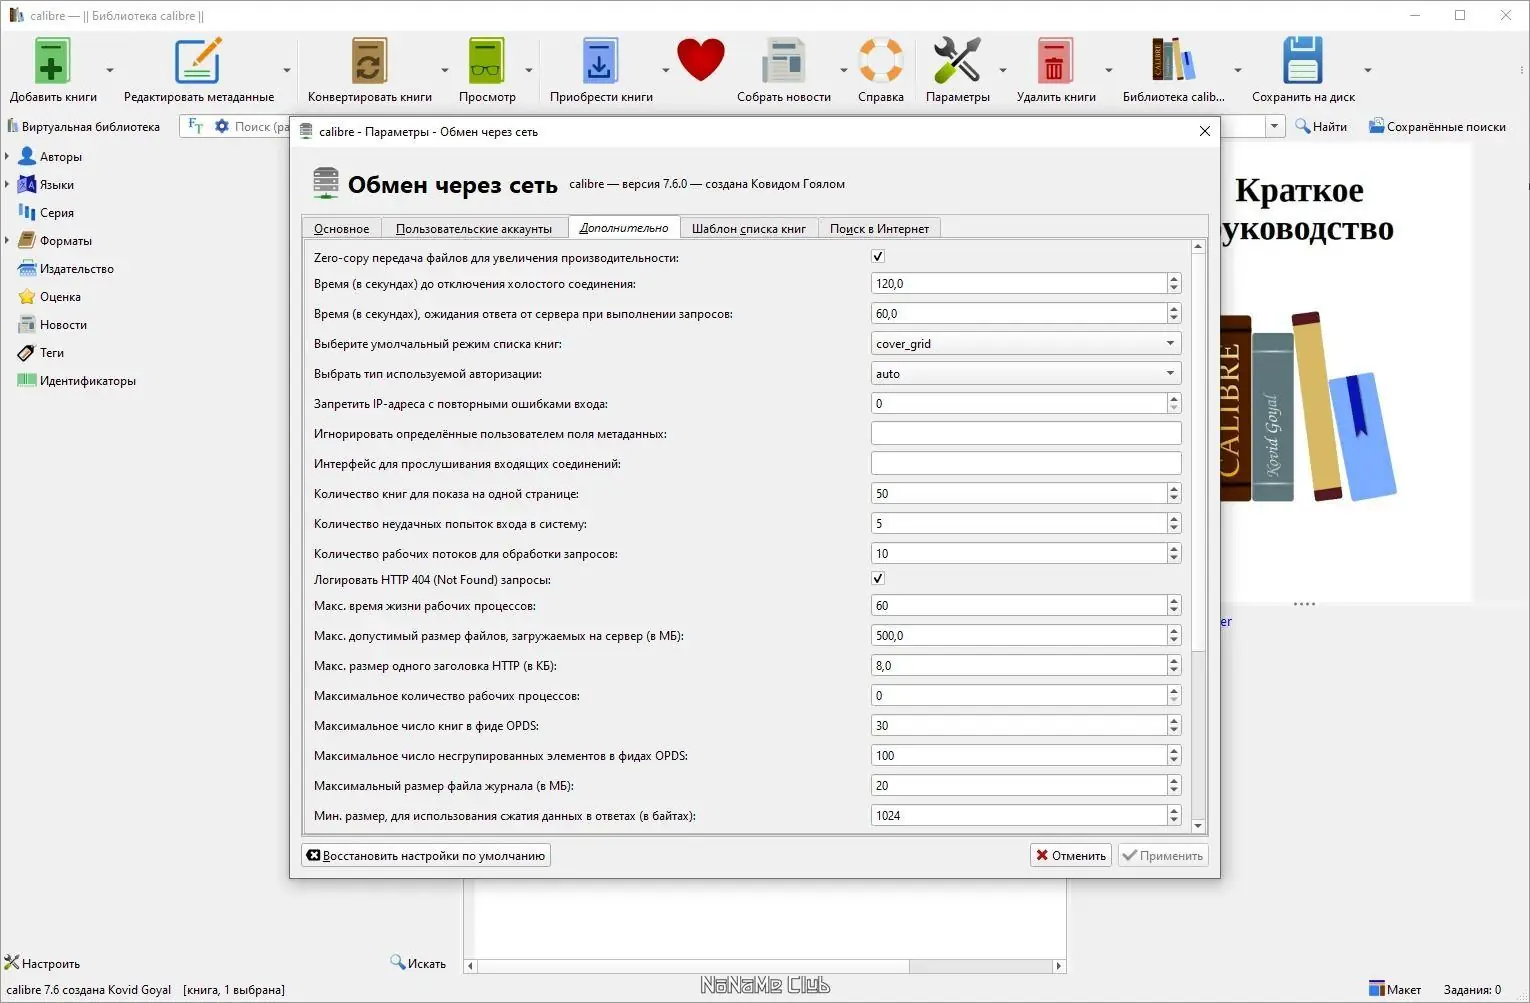Switch to Пользовательские аккаунты tab
The width and height of the screenshot is (1530, 1003).
tap(474, 229)
